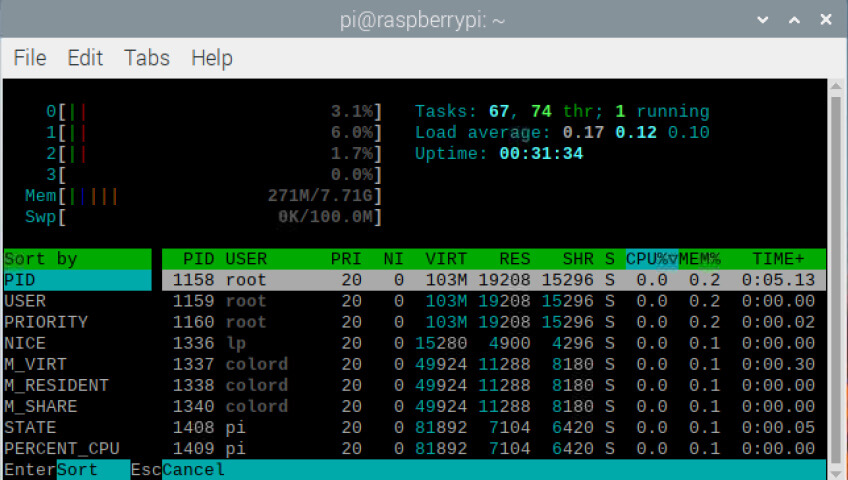Click CPU 0 usage meter
This screenshot has width=848, height=480.
point(214,112)
